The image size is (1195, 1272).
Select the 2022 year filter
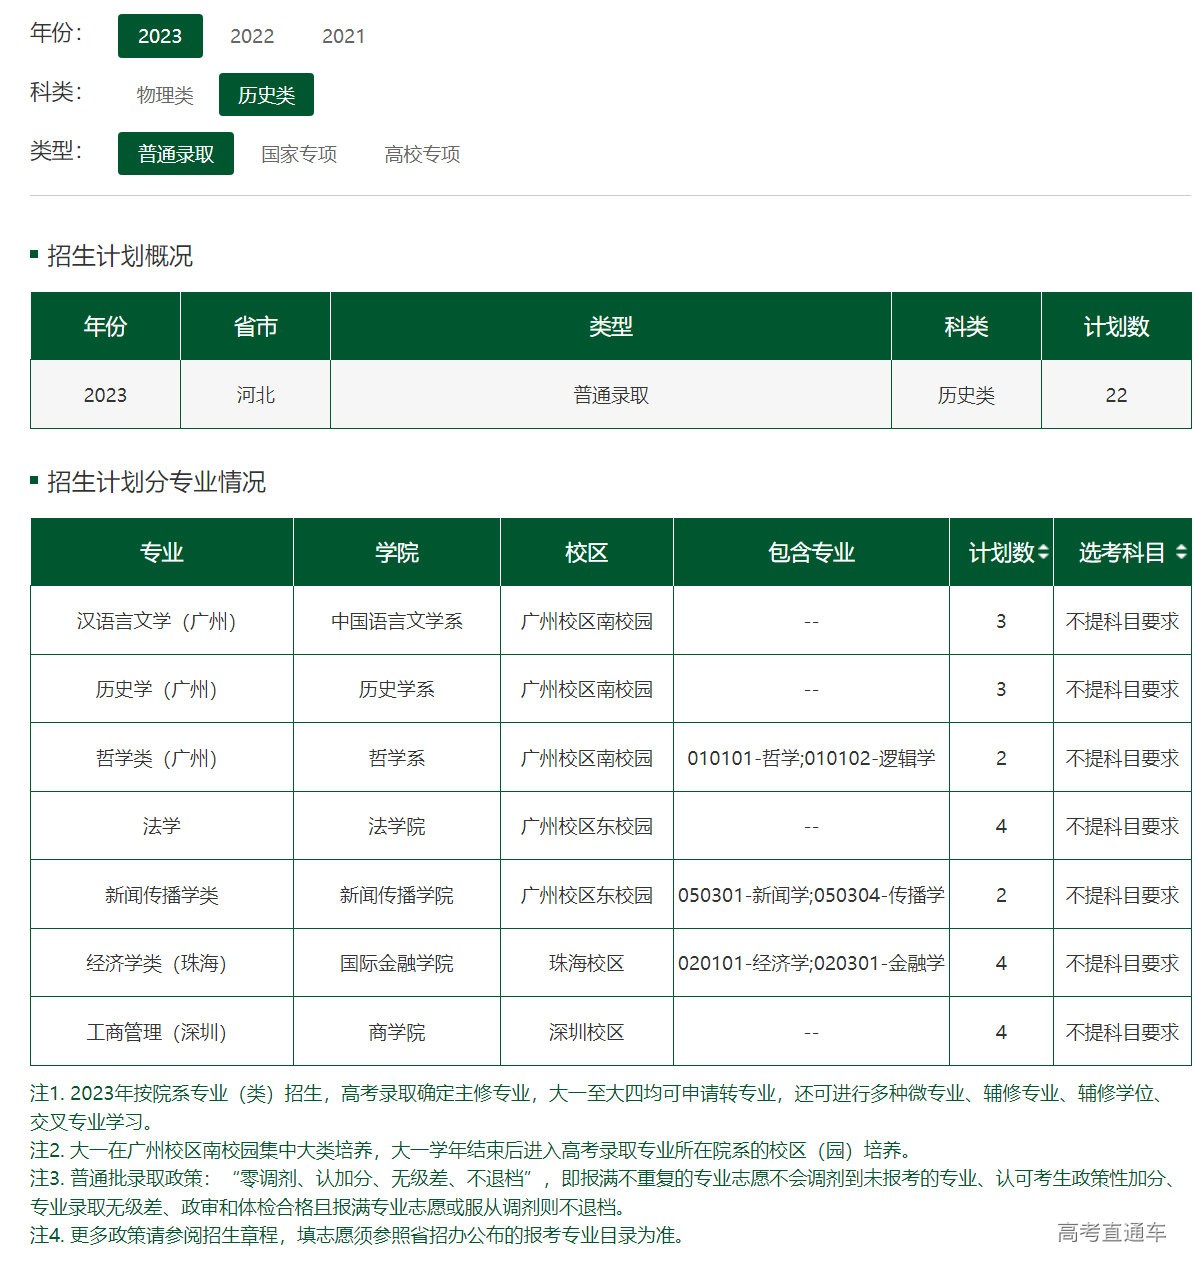pos(252,35)
